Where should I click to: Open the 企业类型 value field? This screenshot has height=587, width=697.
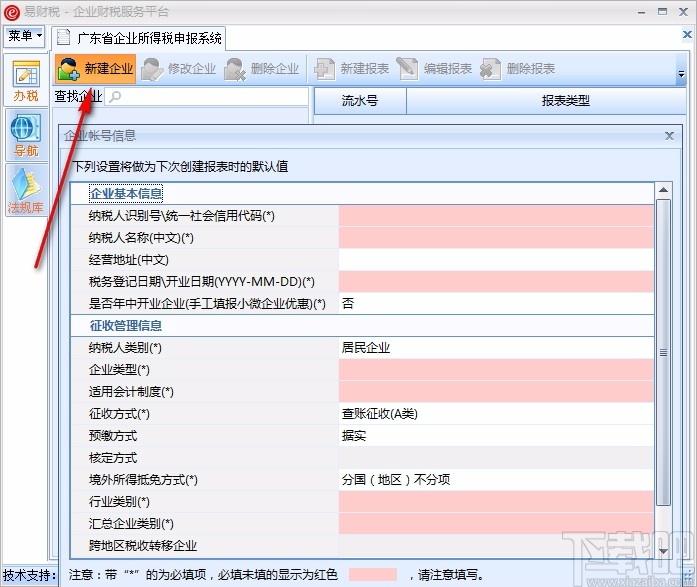tap(496, 370)
